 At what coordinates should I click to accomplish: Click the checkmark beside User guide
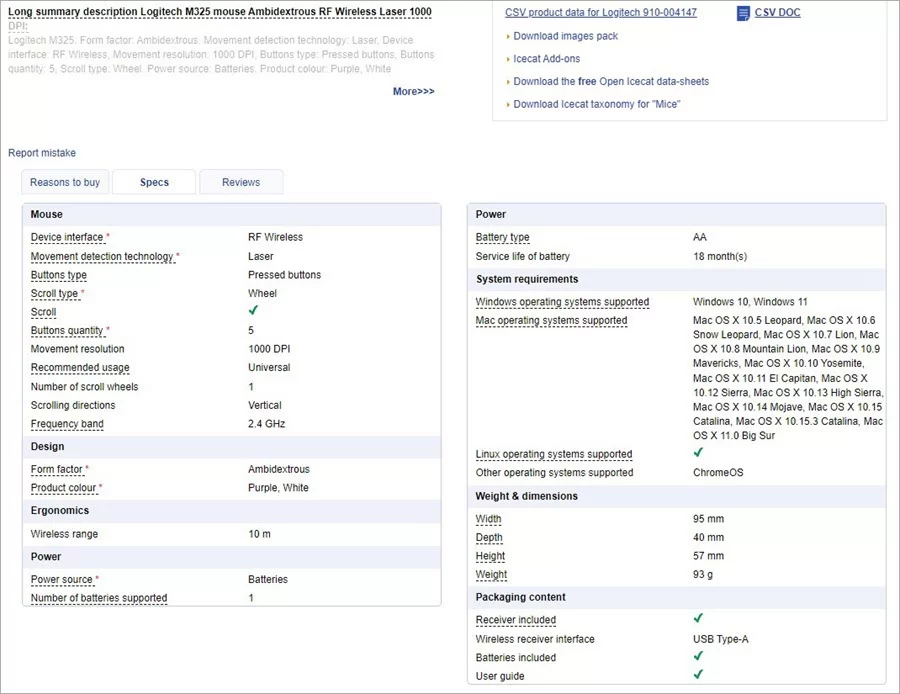click(697, 676)
